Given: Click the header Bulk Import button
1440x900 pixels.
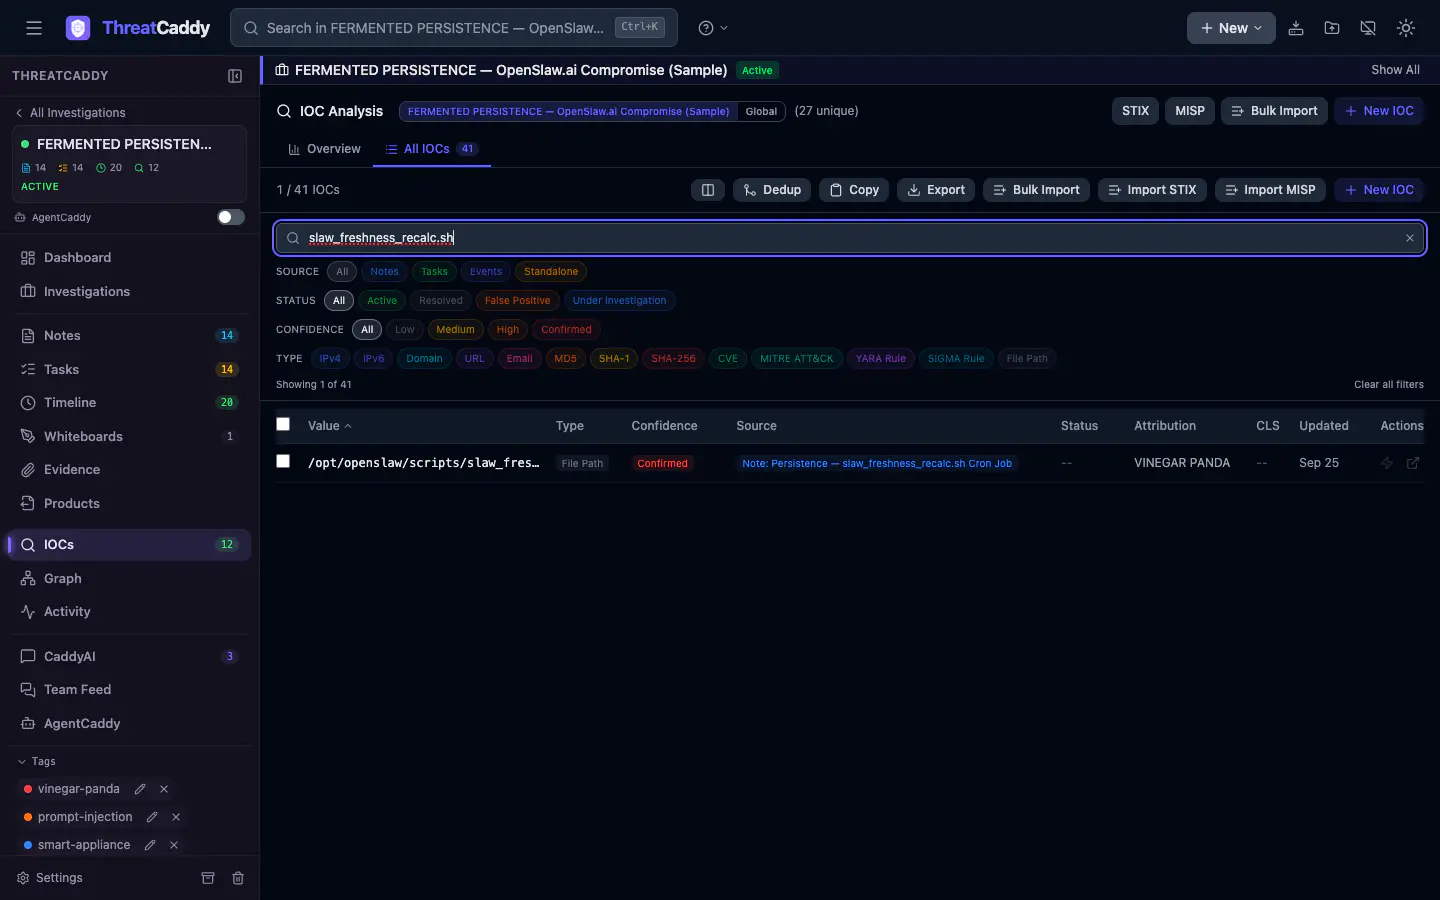Looking at the screenshot, I should [1274, 111].
